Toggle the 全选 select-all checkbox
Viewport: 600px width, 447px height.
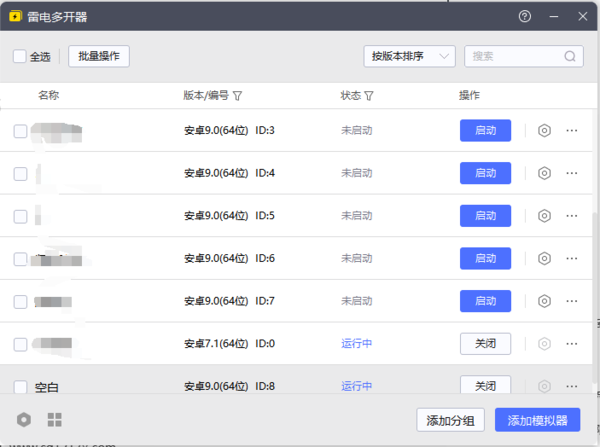(x=20, y=56)
